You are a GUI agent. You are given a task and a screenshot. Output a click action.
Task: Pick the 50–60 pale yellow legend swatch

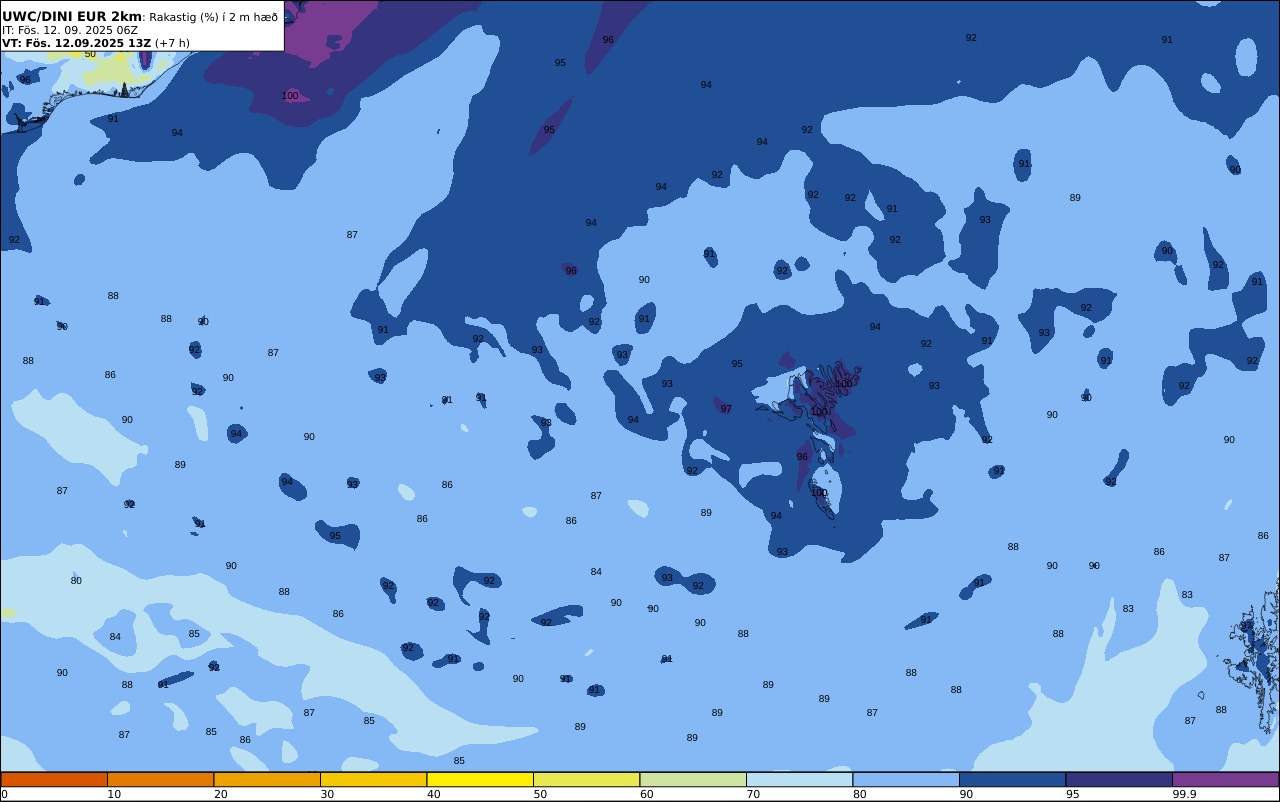tap(586, 779)
